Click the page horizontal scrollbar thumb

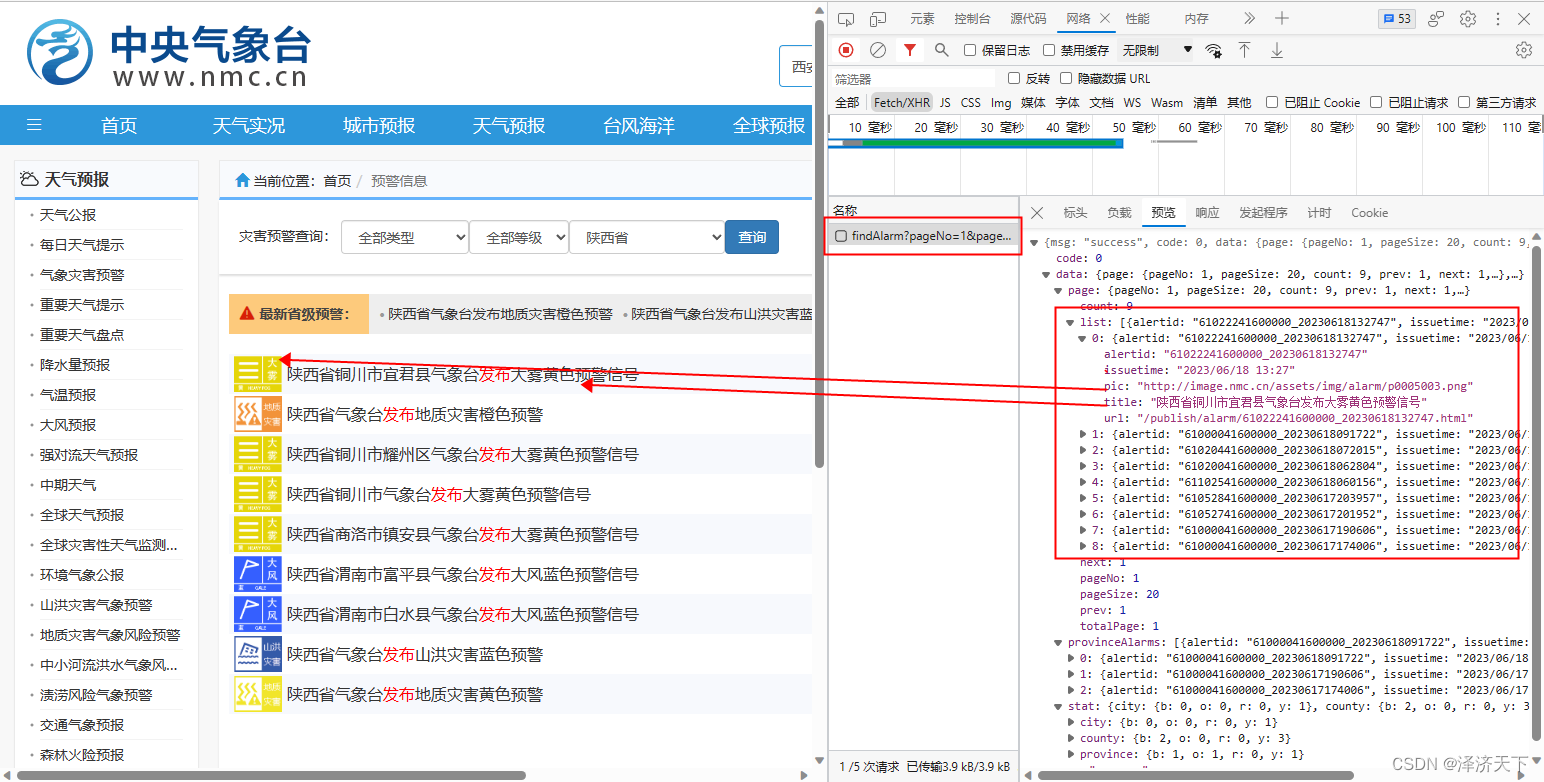tap(271, 775)
